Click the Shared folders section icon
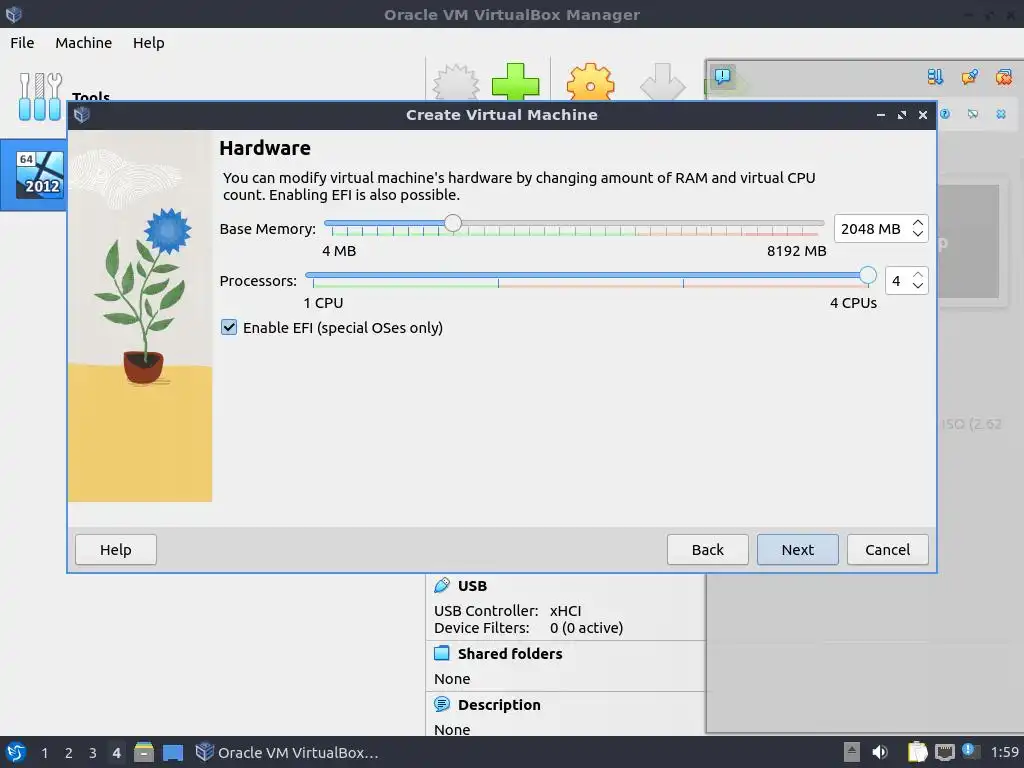 442,653
